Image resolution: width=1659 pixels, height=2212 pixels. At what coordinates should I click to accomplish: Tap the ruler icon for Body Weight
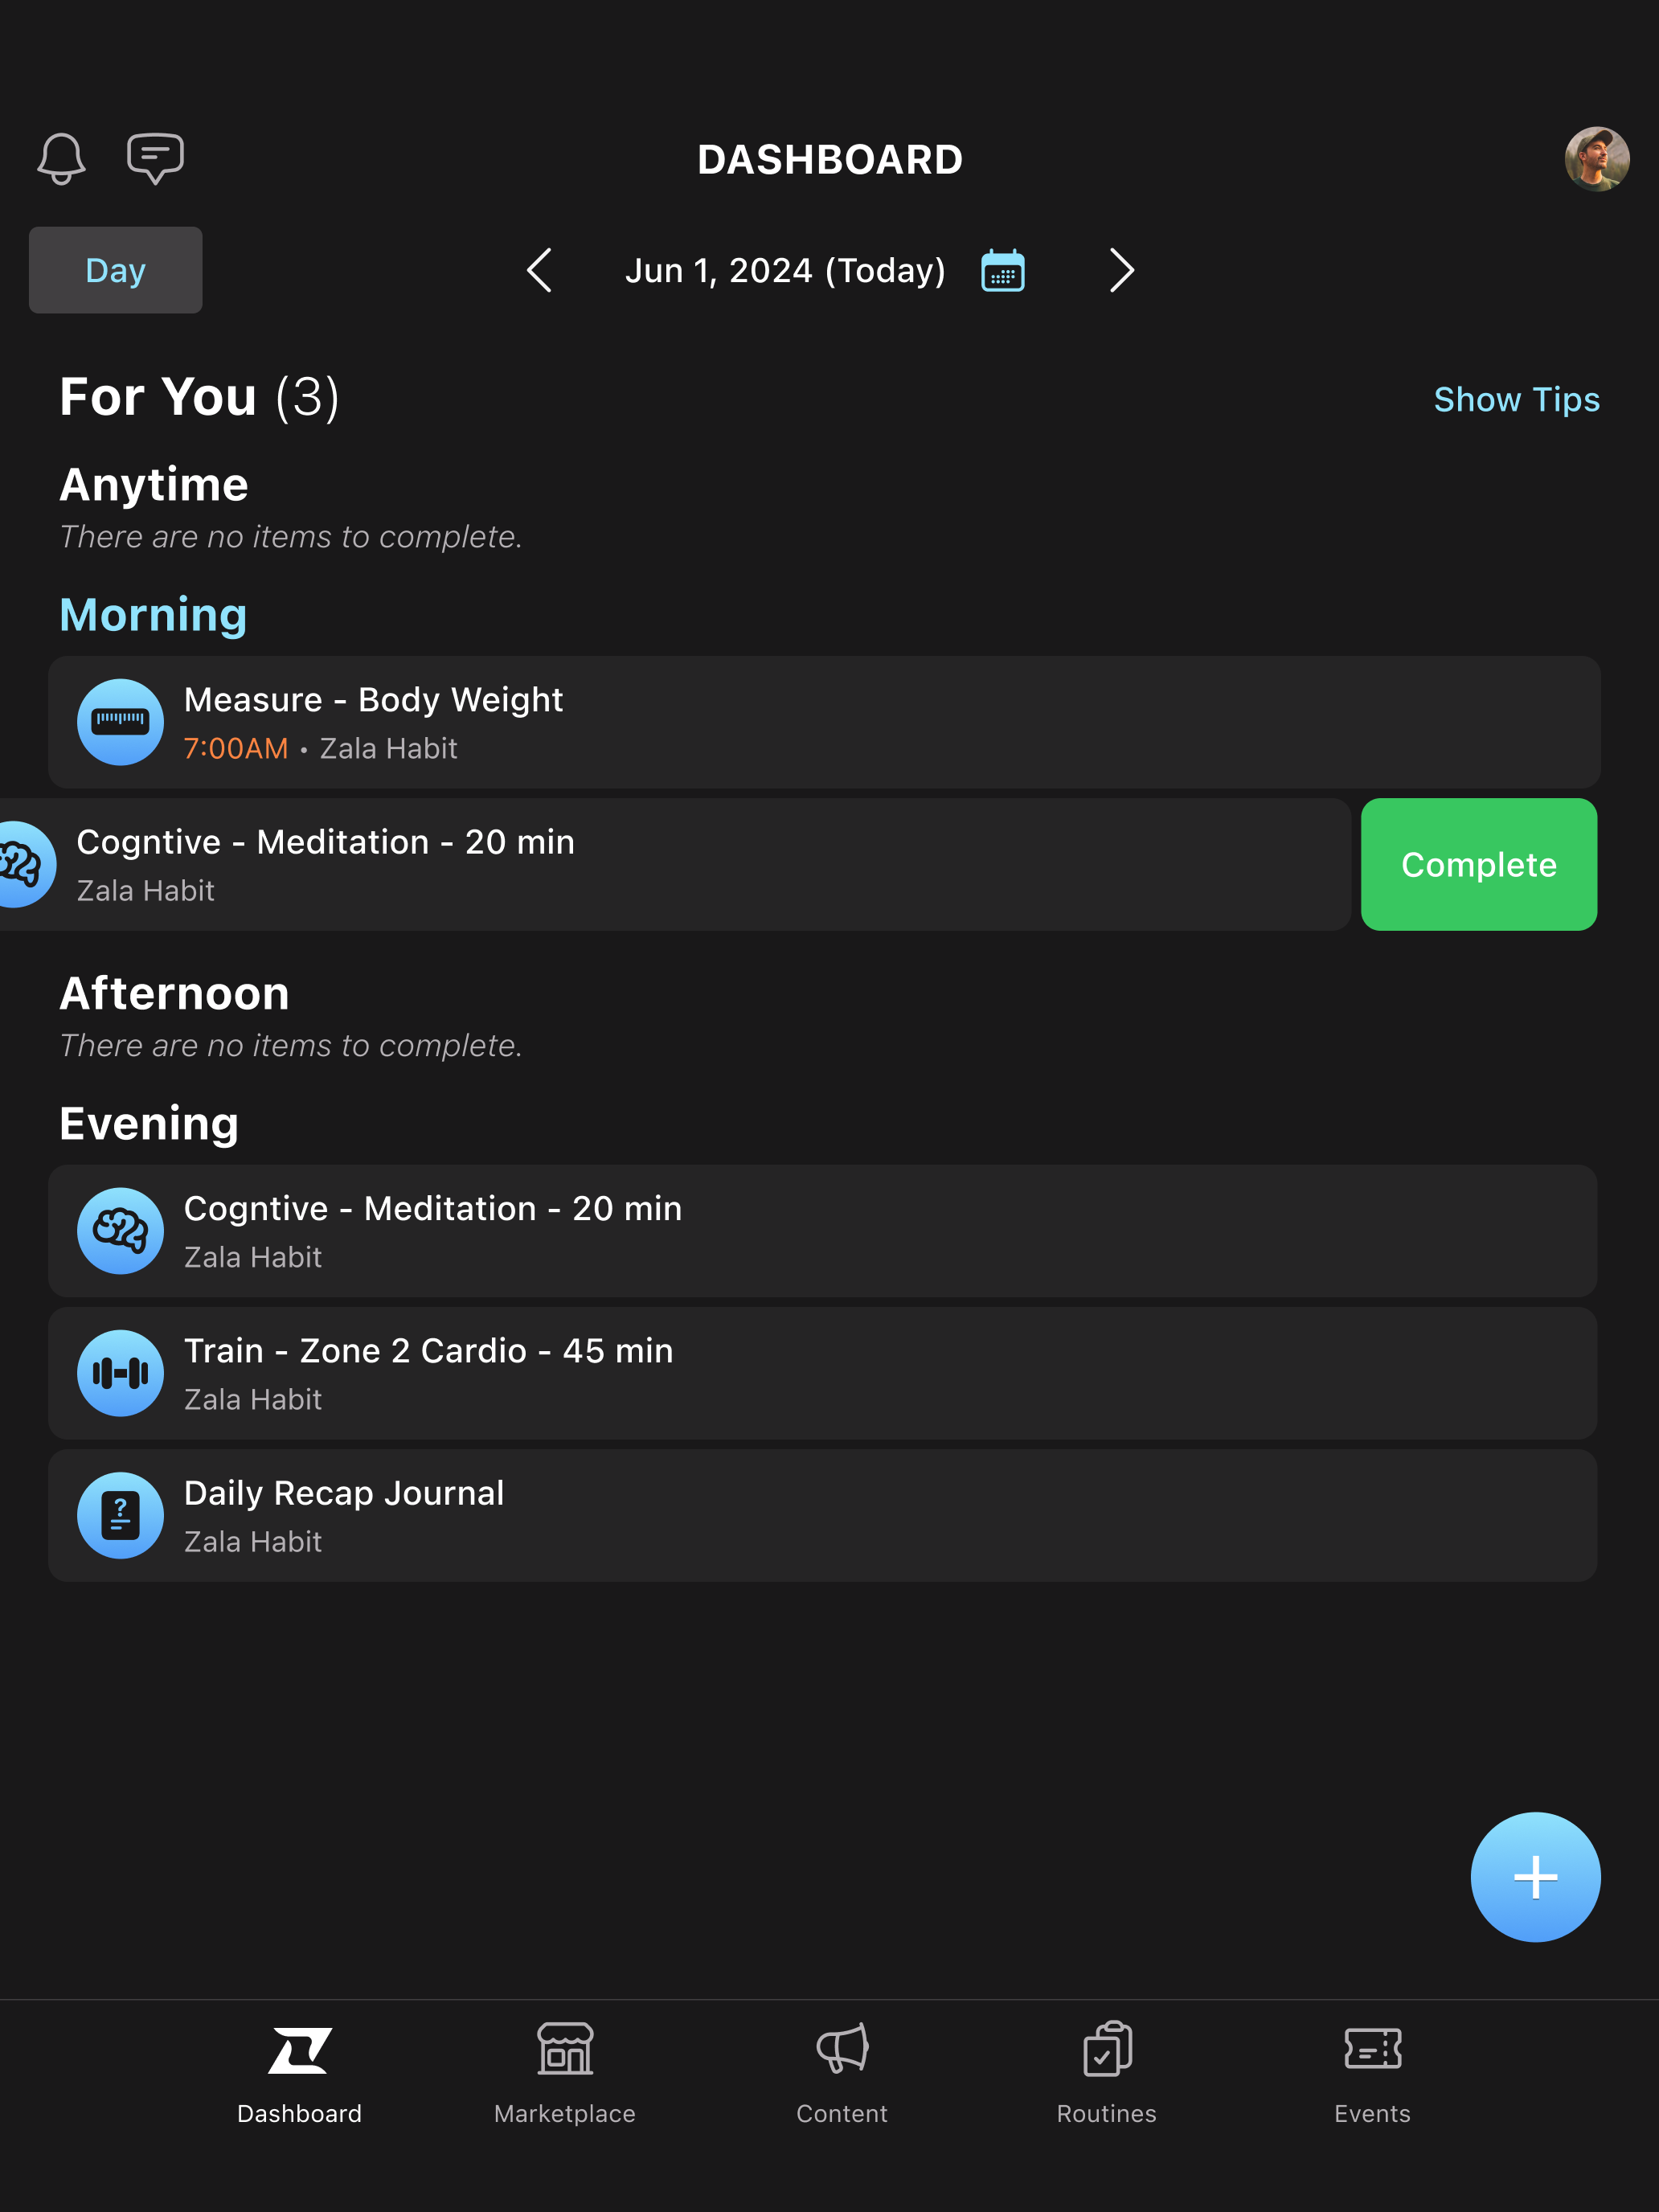[x=120, y=722]
